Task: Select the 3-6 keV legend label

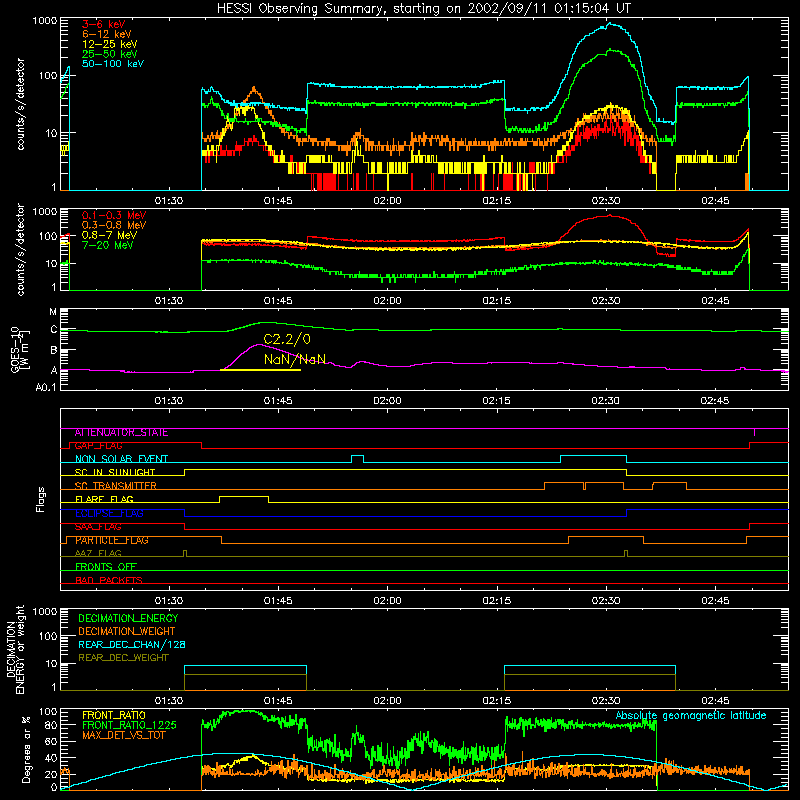Action: 104,24
